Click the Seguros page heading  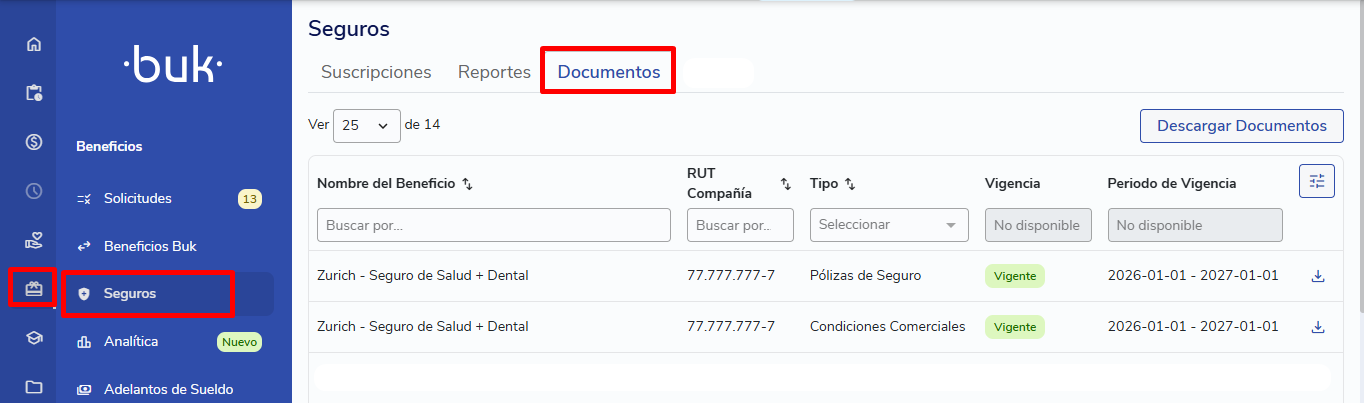click(x=349, y=29)
